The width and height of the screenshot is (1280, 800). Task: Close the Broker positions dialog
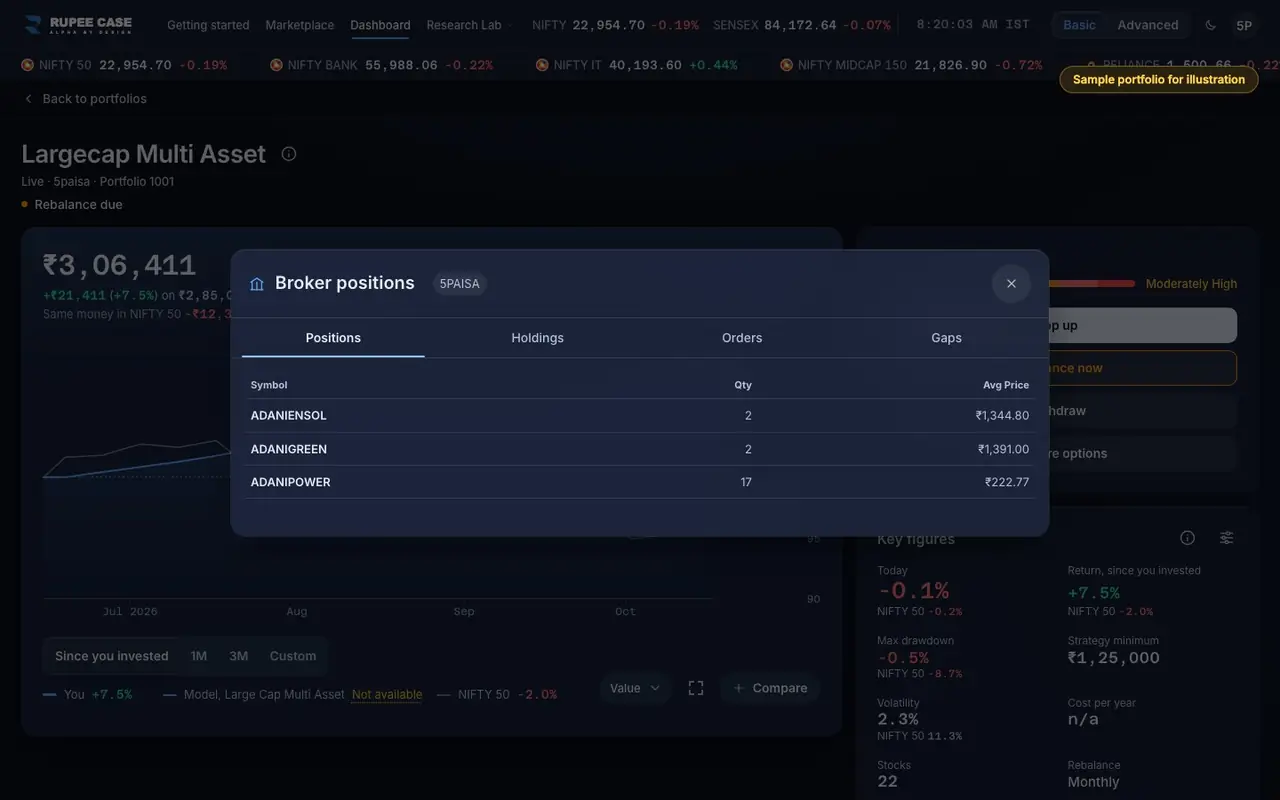[x=1011, y=284]
